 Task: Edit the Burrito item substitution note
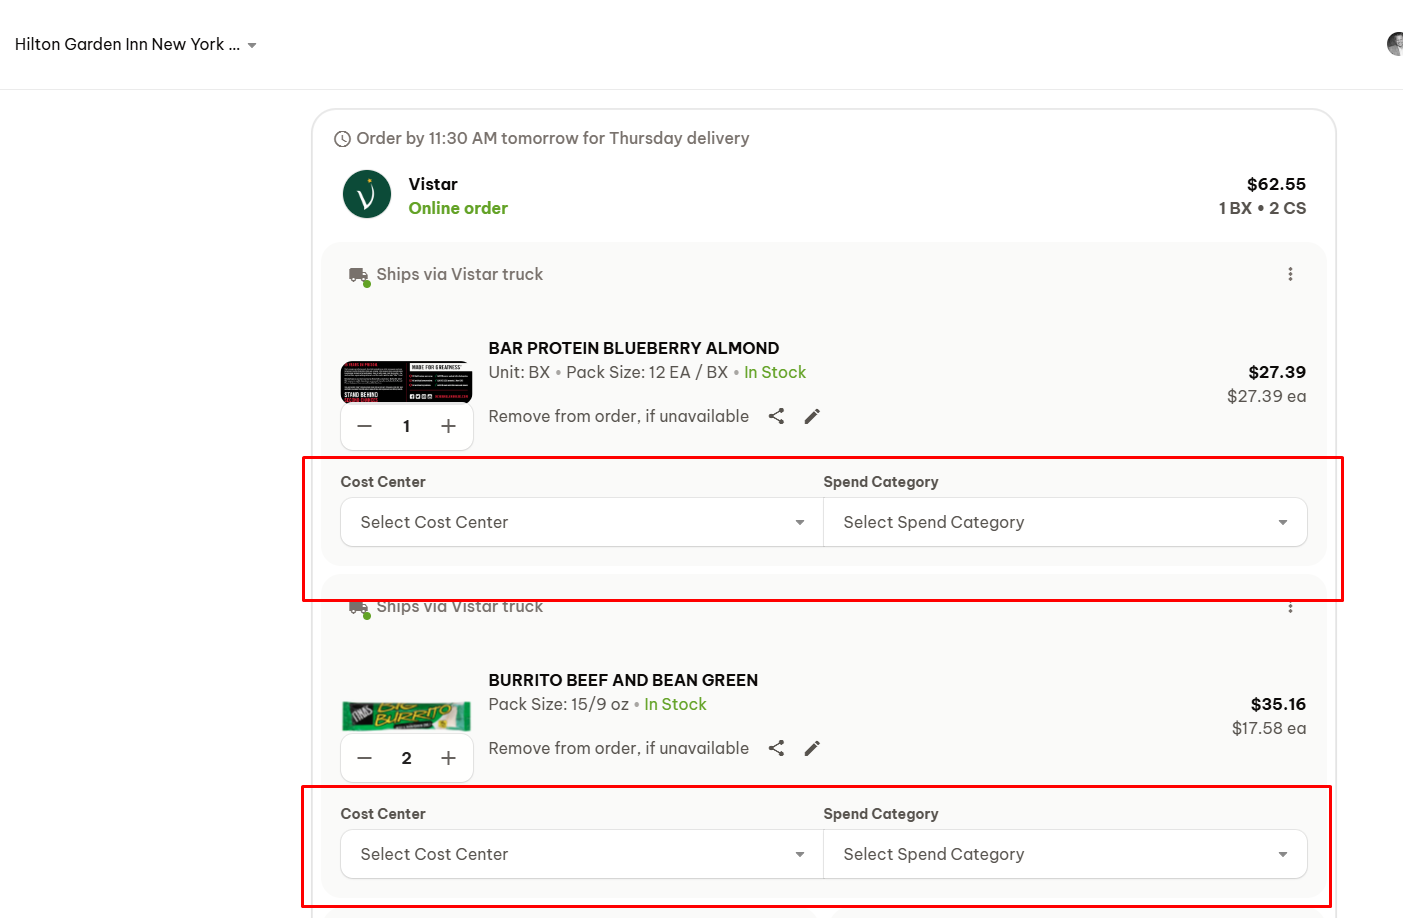tap(812, 748)
